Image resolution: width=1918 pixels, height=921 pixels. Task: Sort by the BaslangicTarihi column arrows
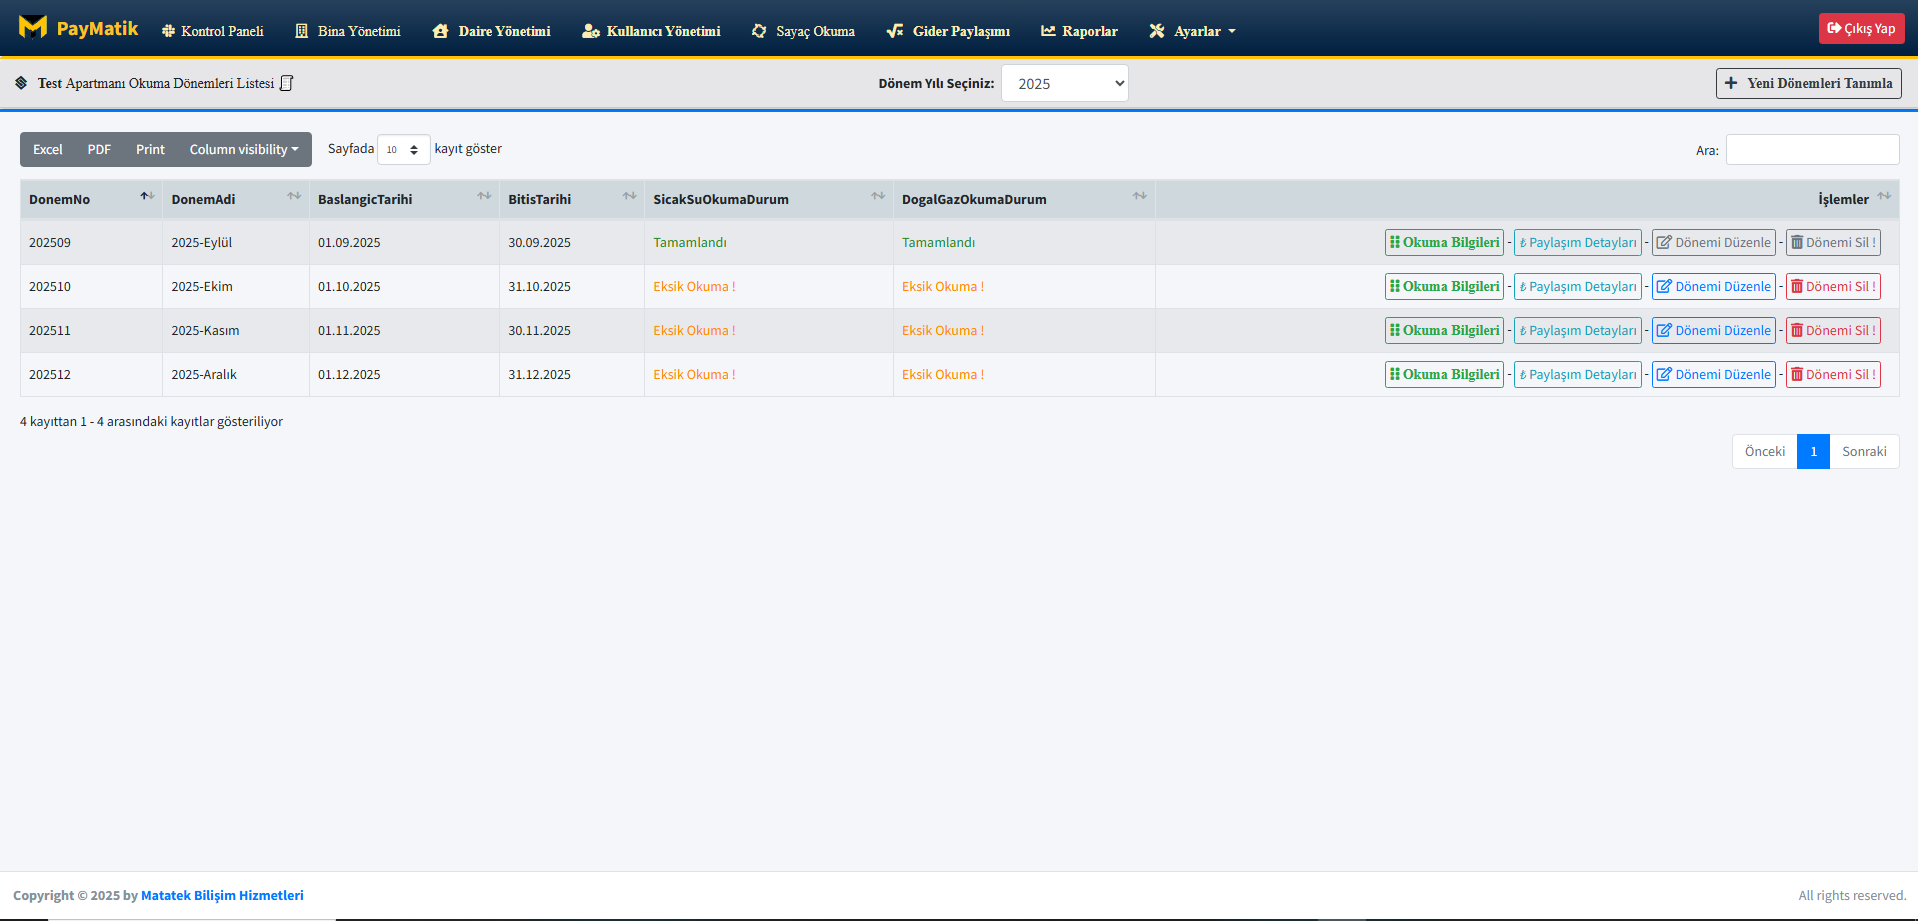pyautogui.click(x=484, y=196)
